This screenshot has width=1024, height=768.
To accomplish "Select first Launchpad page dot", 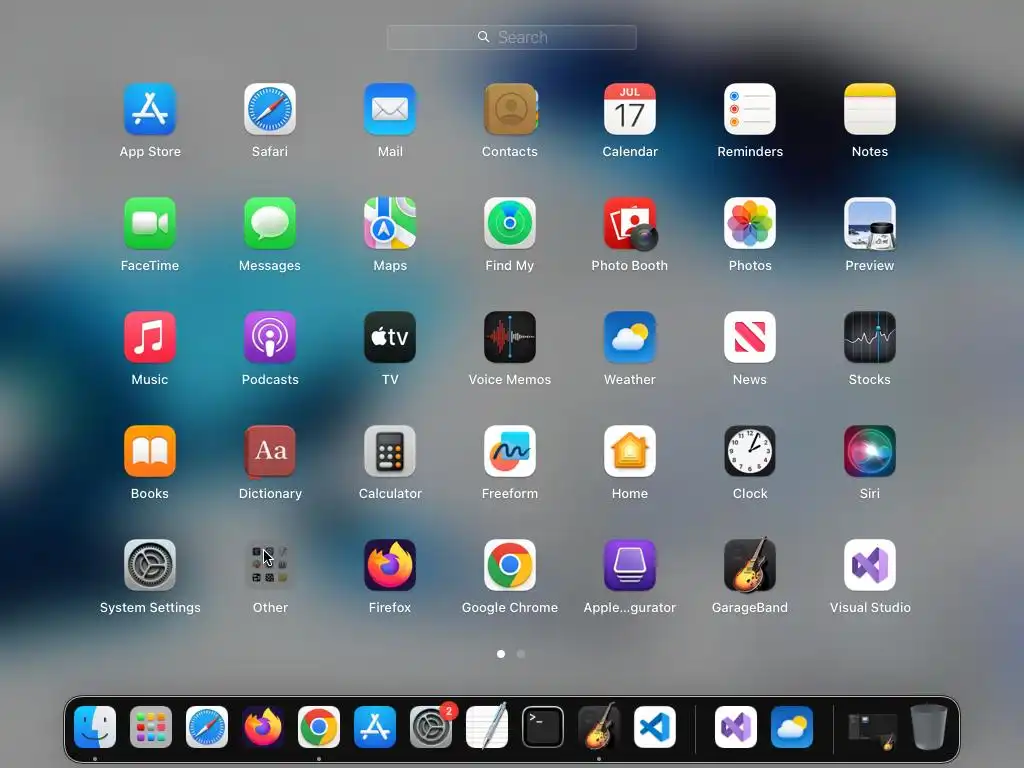I will pos(501,654).
